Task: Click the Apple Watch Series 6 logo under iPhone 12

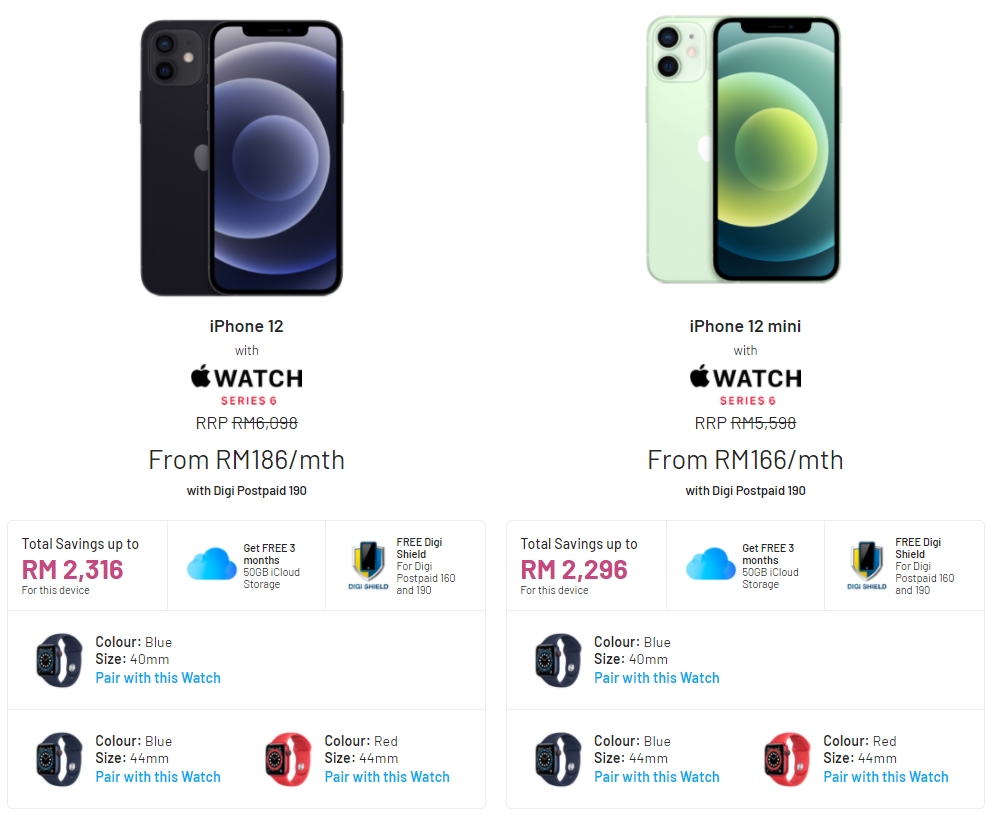Action: 247,385
